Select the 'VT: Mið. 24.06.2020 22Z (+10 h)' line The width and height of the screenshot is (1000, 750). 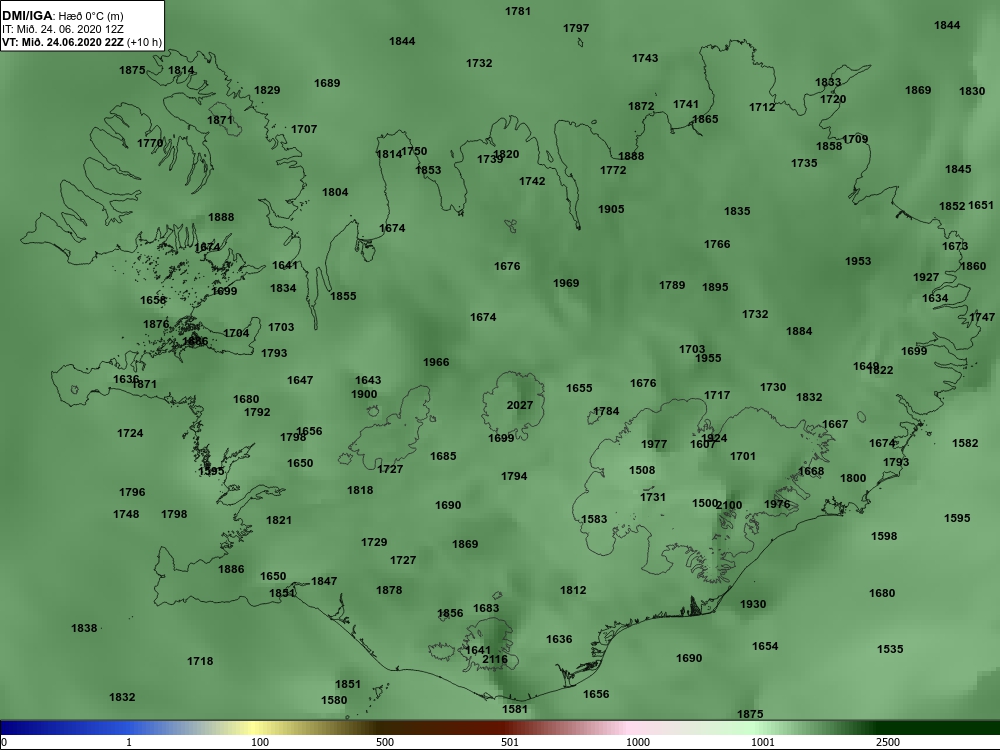point(82,43)
